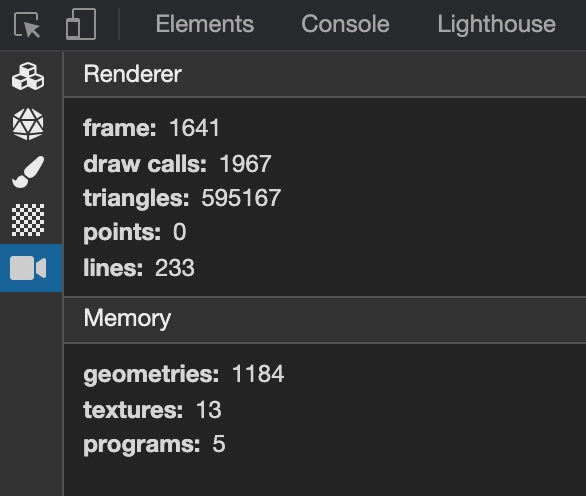Switch to the Elements tab

205,24
